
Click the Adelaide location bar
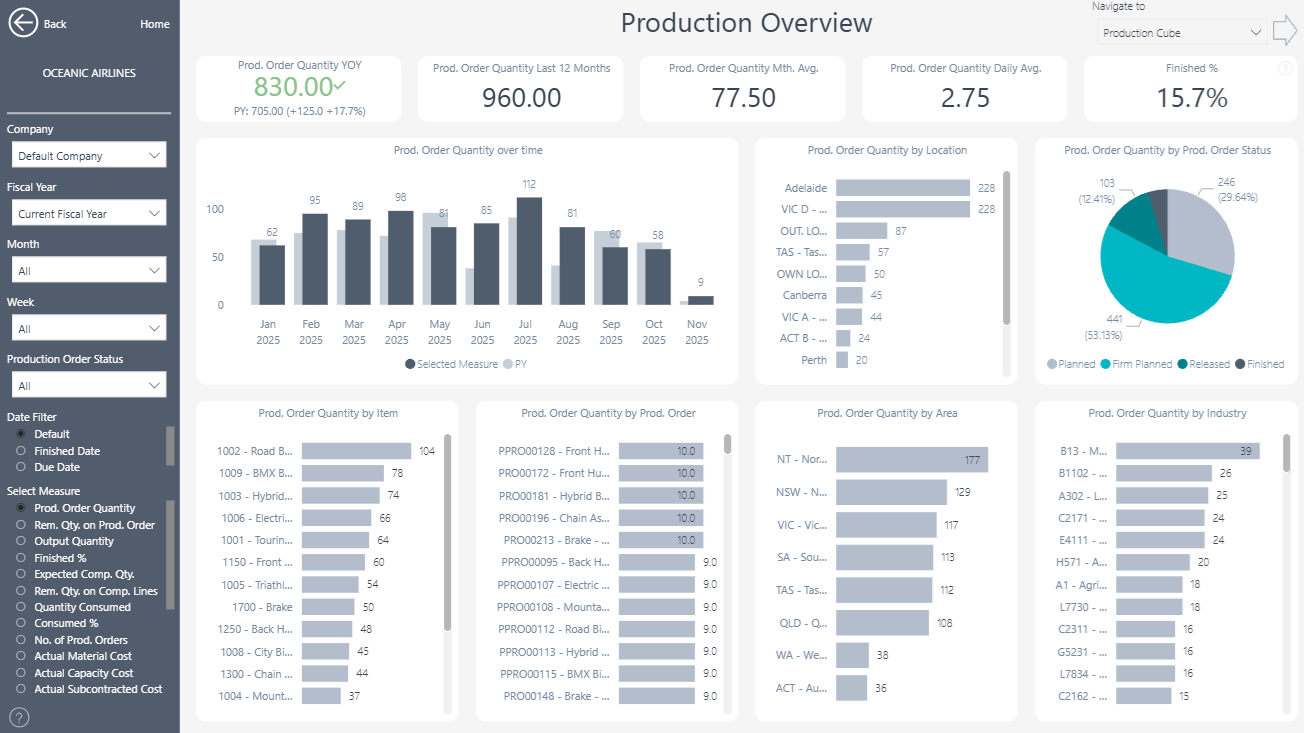pos(902,188)
